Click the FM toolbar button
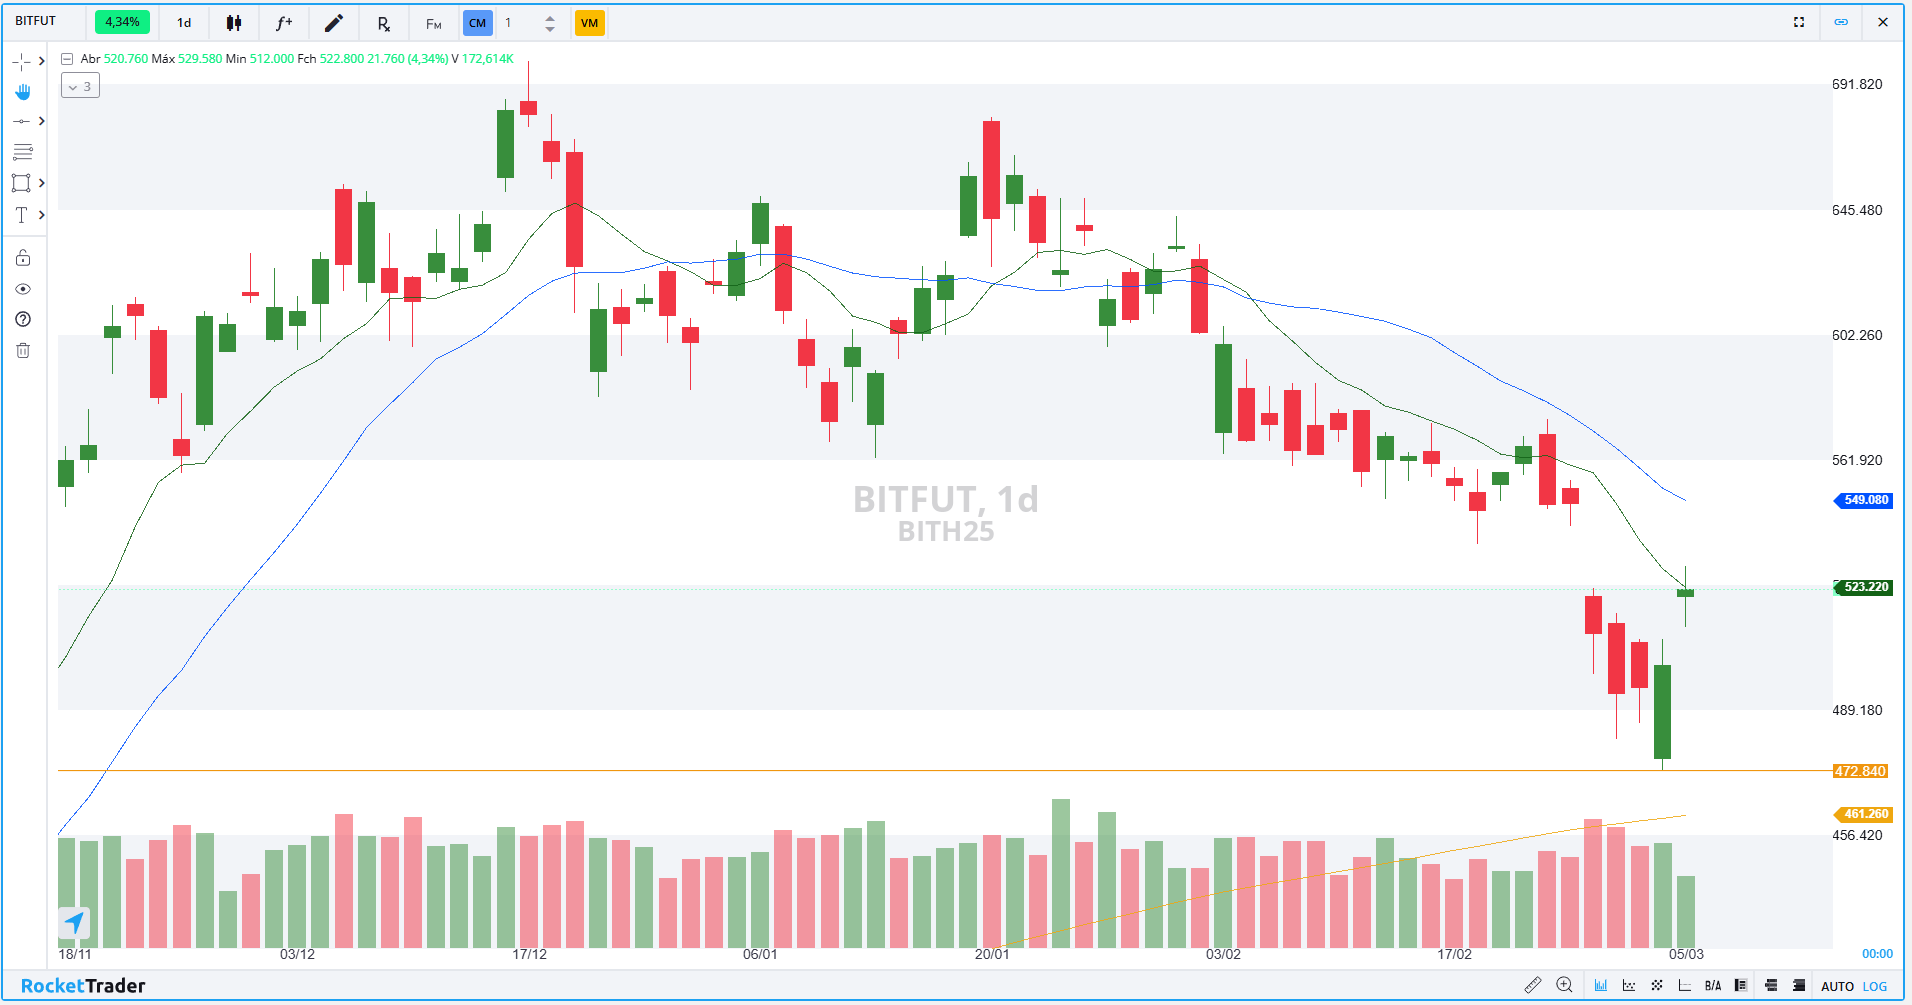1912x1005 pixels. [x=434, y=23]
